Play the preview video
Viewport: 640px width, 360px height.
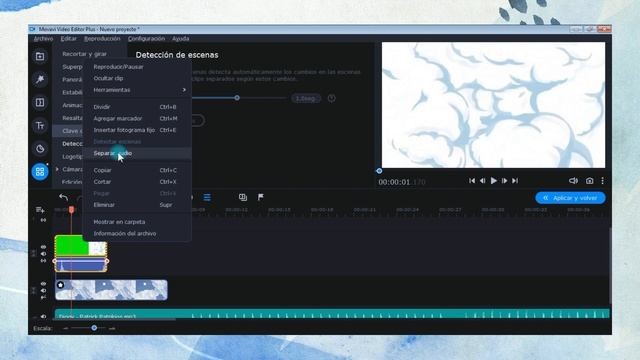493,180
